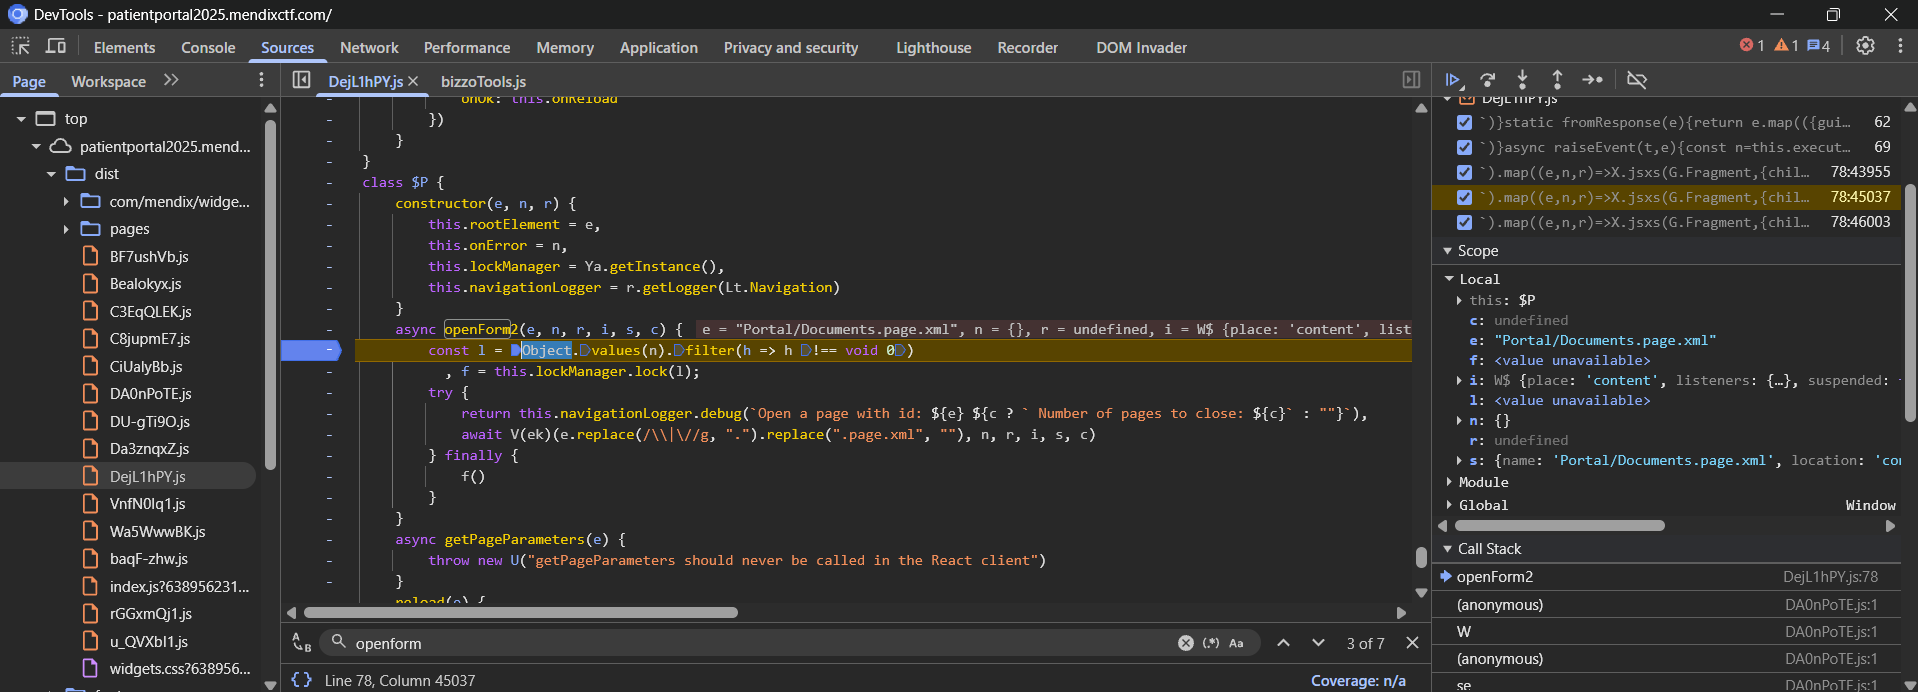
Task: Click the pretty print braces icon
Action: click(301, 680)
